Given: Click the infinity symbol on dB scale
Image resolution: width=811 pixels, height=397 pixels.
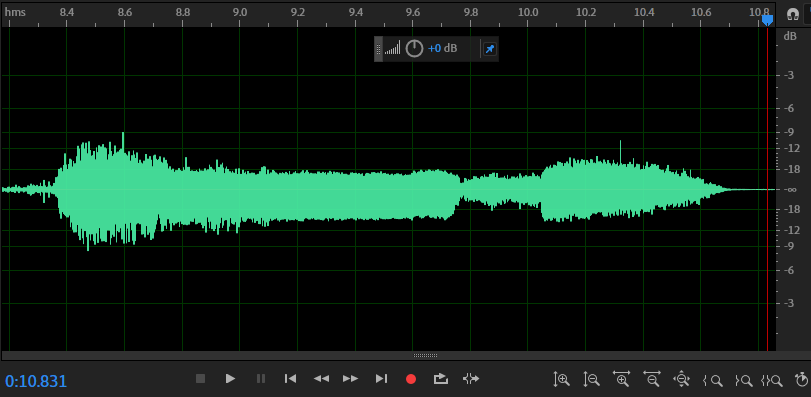Looking at the screenshot, I should tap(790, 190).
